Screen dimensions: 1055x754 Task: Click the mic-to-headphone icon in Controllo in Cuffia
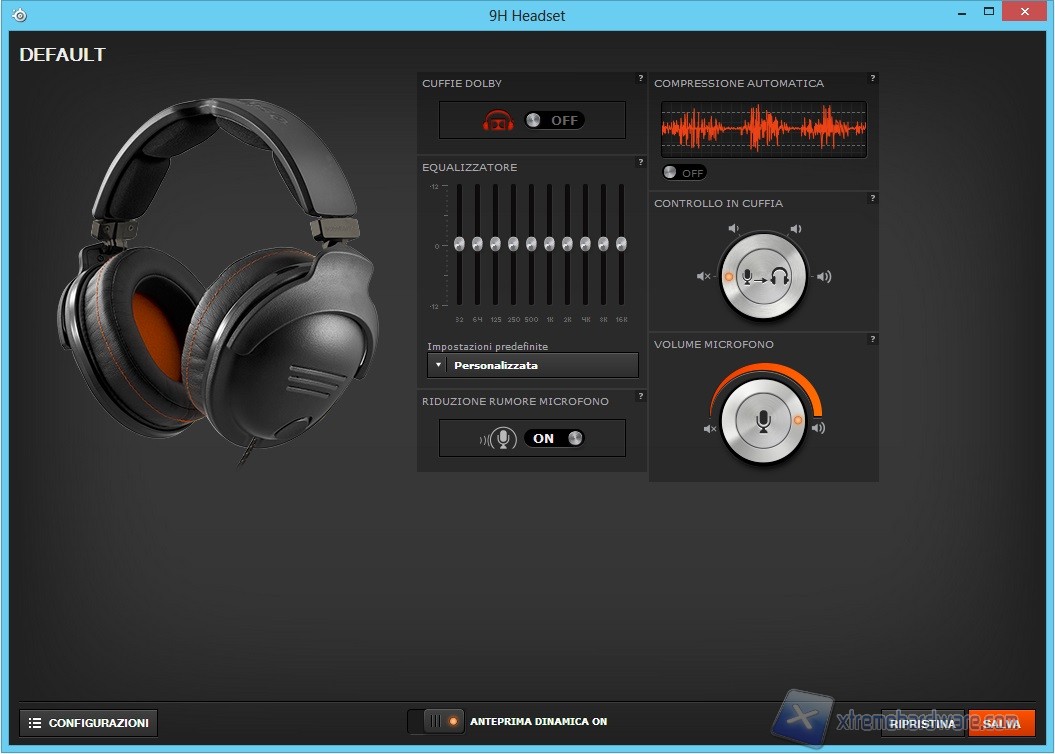[x=762, y=276]
